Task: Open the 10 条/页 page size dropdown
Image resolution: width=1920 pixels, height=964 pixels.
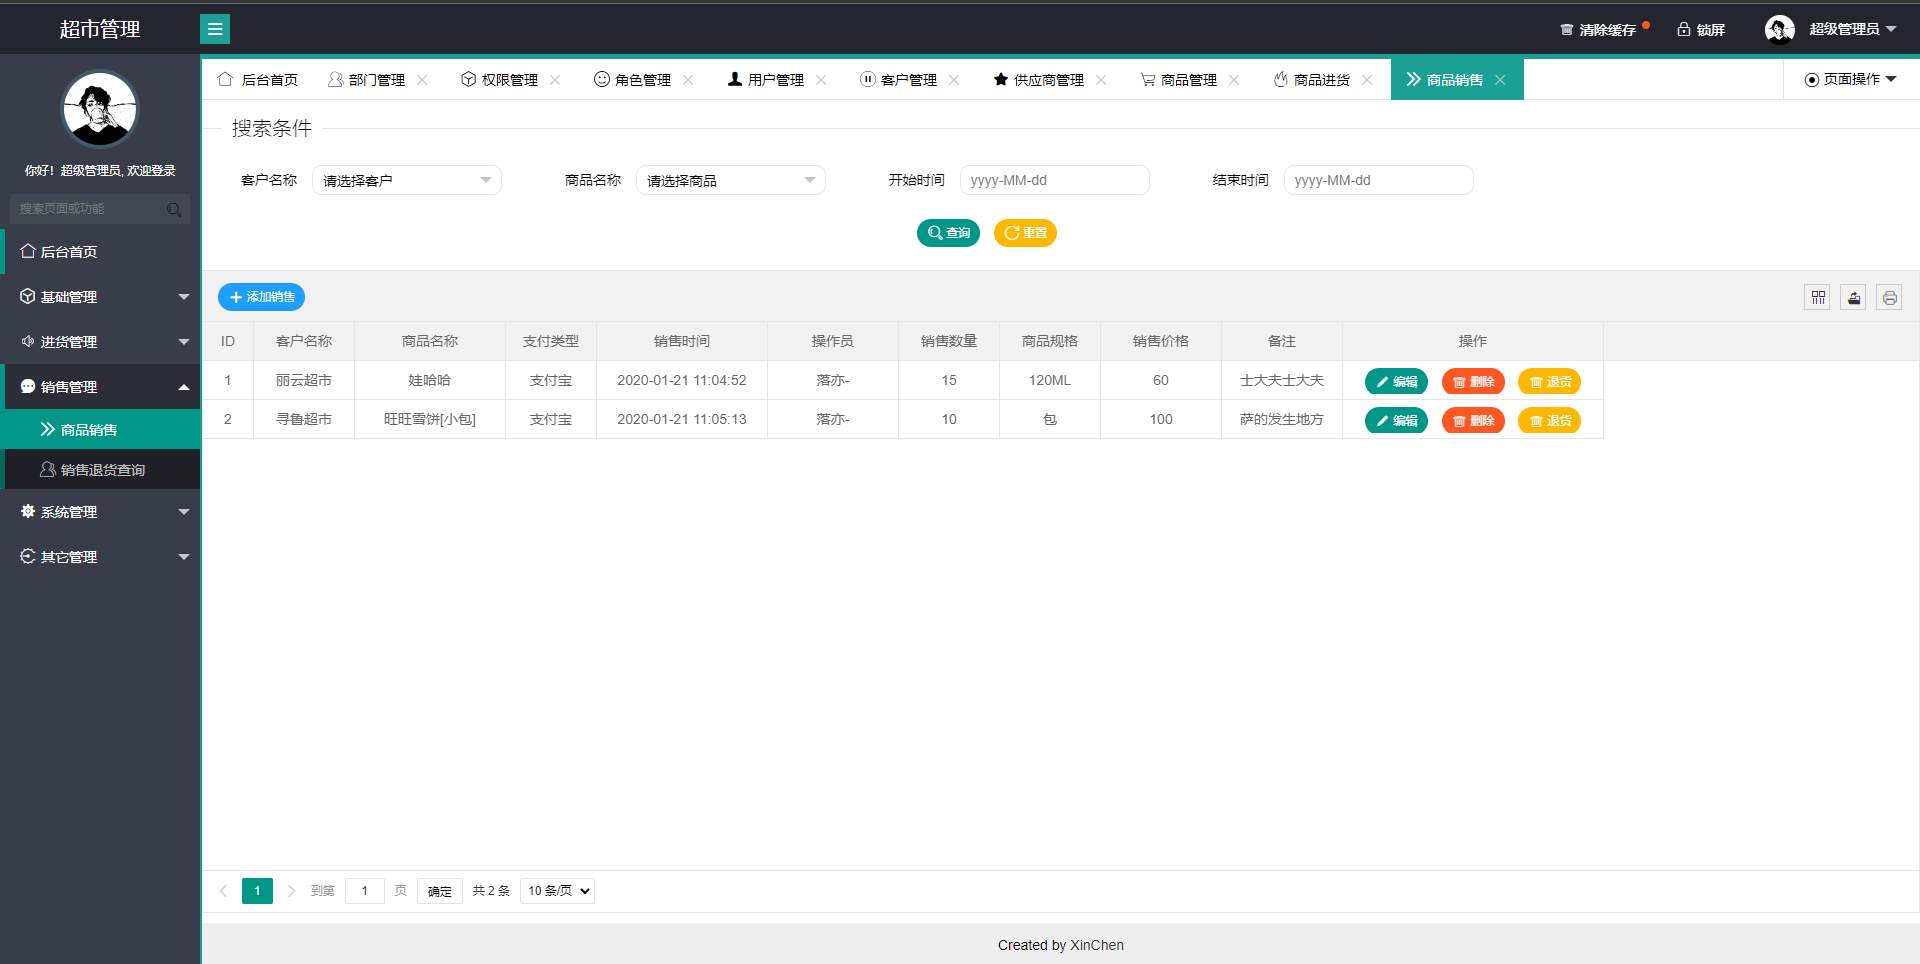Action: click(x=557, y=891)
